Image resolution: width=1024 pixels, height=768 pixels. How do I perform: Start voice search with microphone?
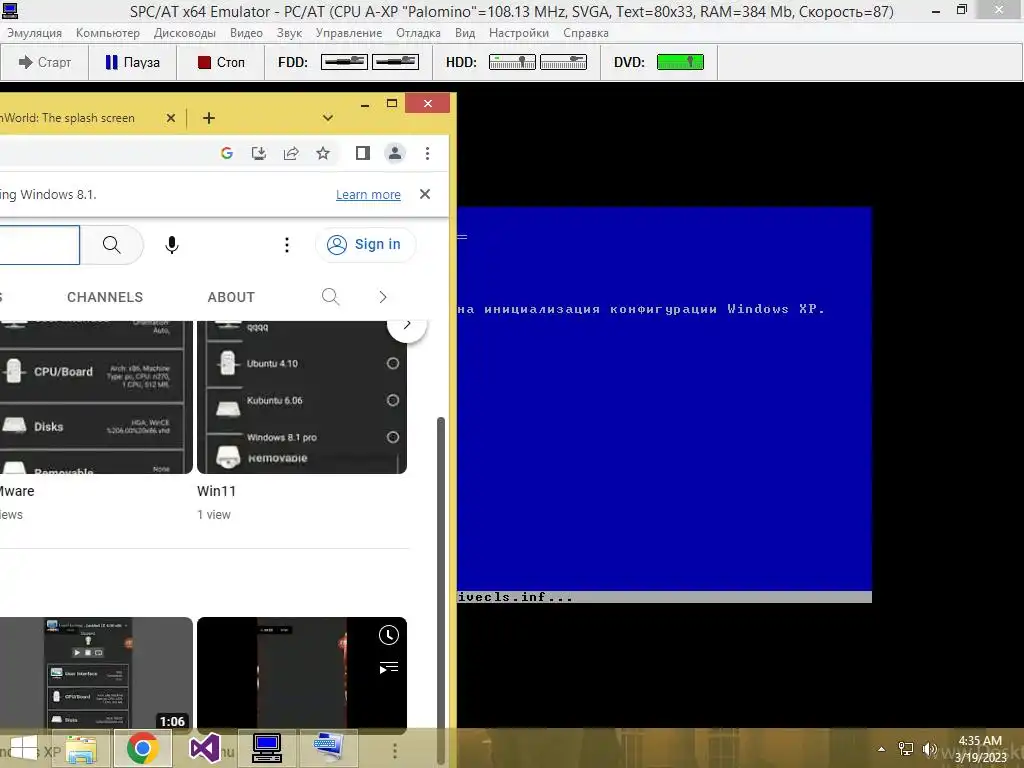[x=172, y=245]
